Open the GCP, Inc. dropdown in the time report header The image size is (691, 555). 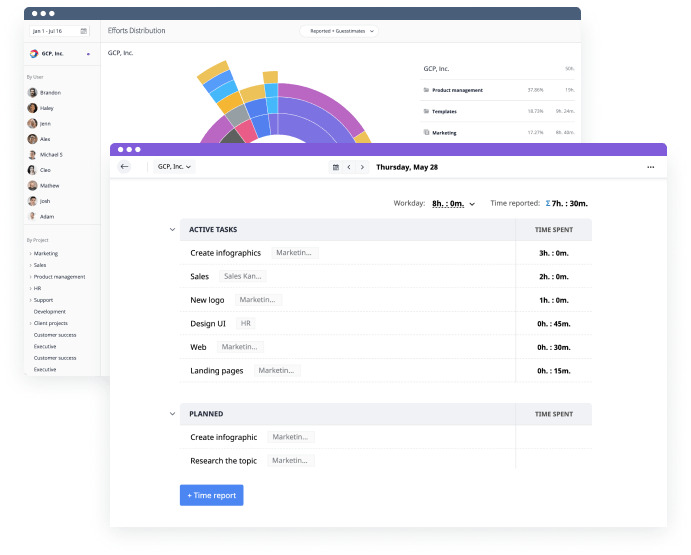tap(174, 167)
